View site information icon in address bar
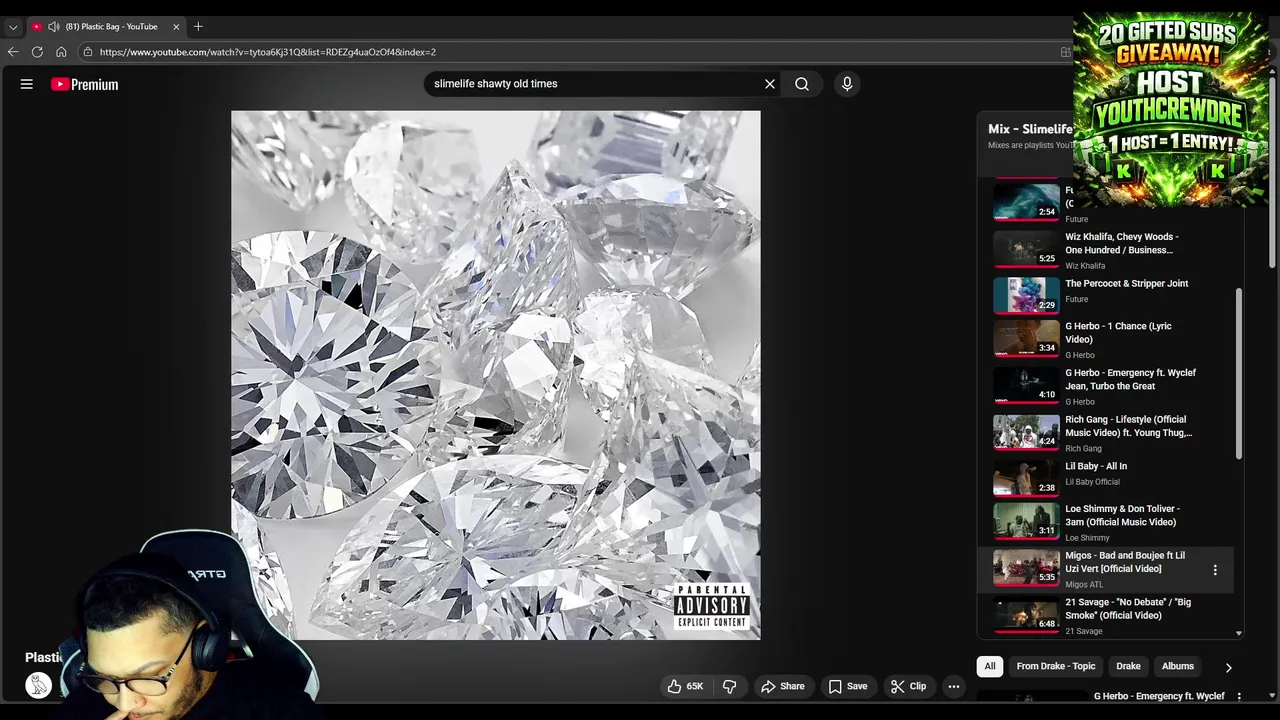The width and height of the screenshot is (1280, 720). 88,52
